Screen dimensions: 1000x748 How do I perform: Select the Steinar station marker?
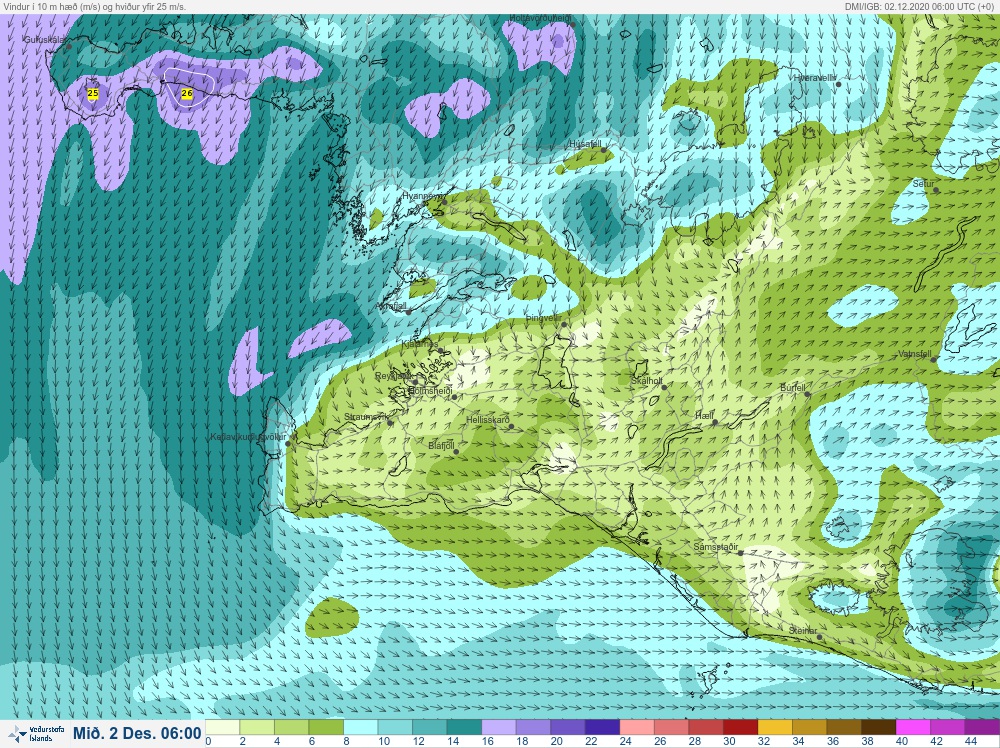tap(820, 636)
